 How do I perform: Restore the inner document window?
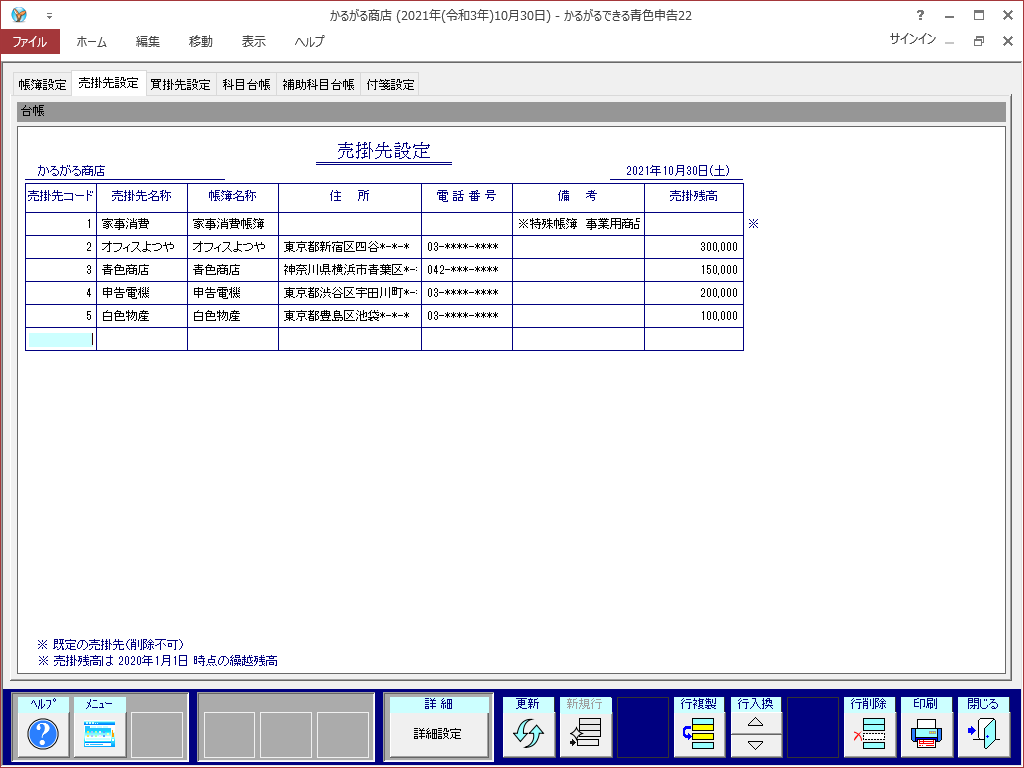coord(978,41)
